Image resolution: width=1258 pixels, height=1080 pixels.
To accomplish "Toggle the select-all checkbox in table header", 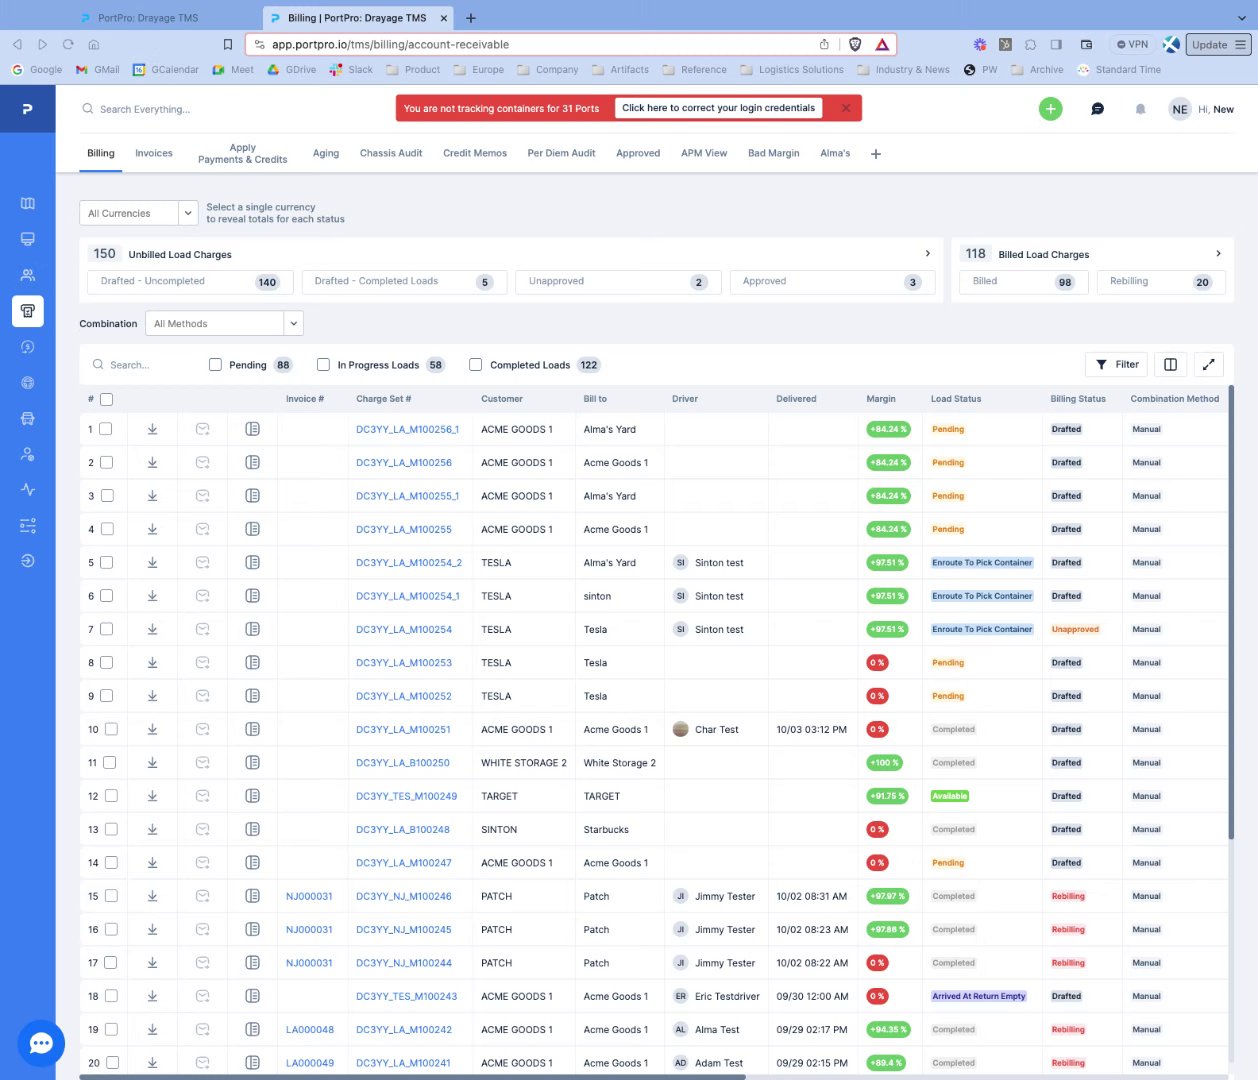I will 107,399.
